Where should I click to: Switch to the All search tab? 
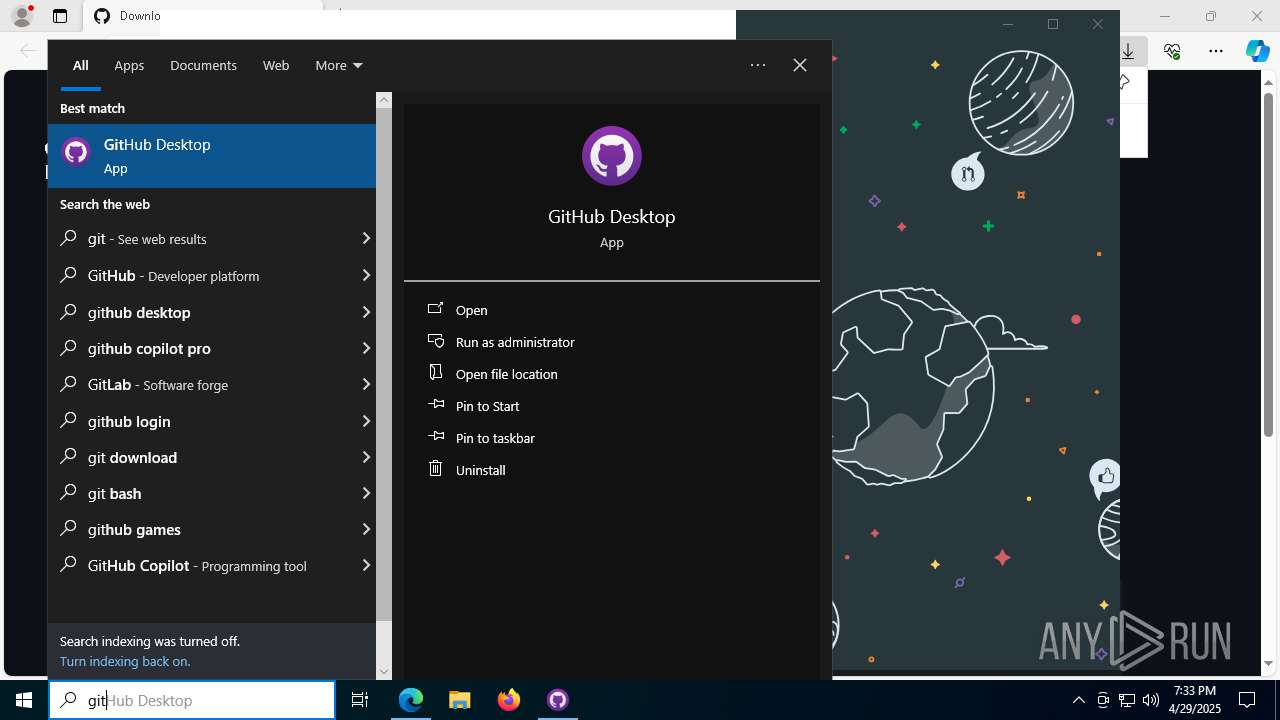80,65
